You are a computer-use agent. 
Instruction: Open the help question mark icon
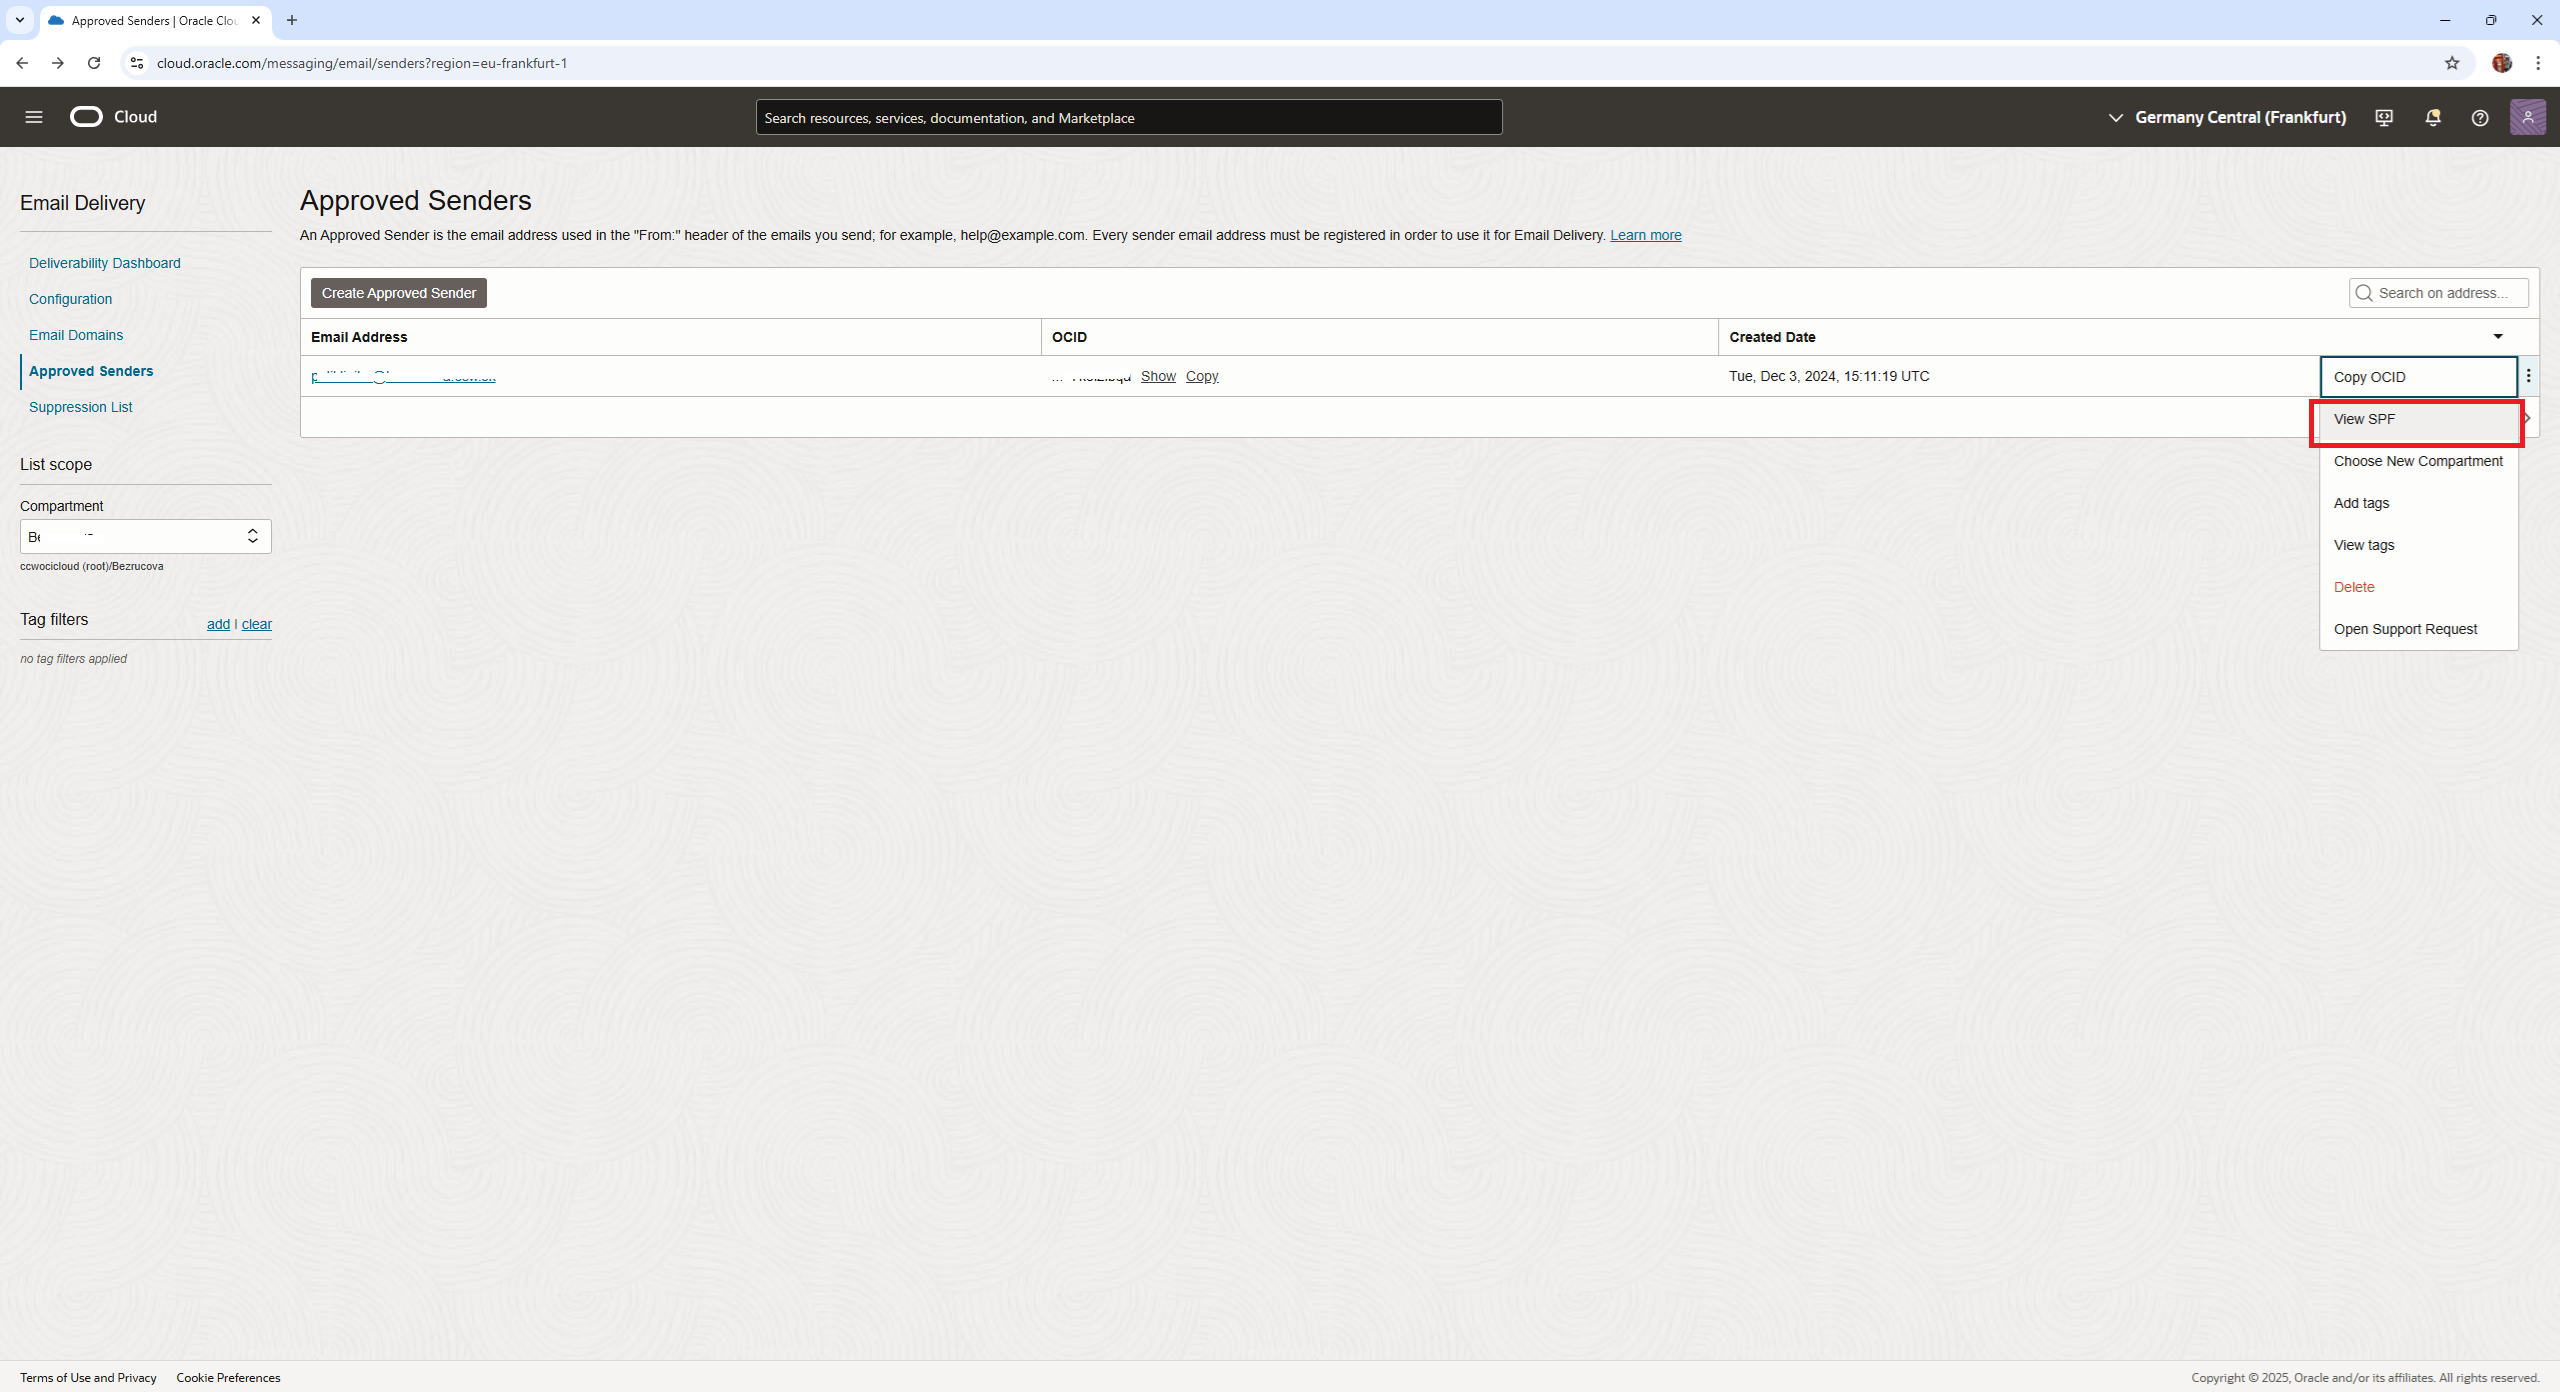[x=2480, y=118]
